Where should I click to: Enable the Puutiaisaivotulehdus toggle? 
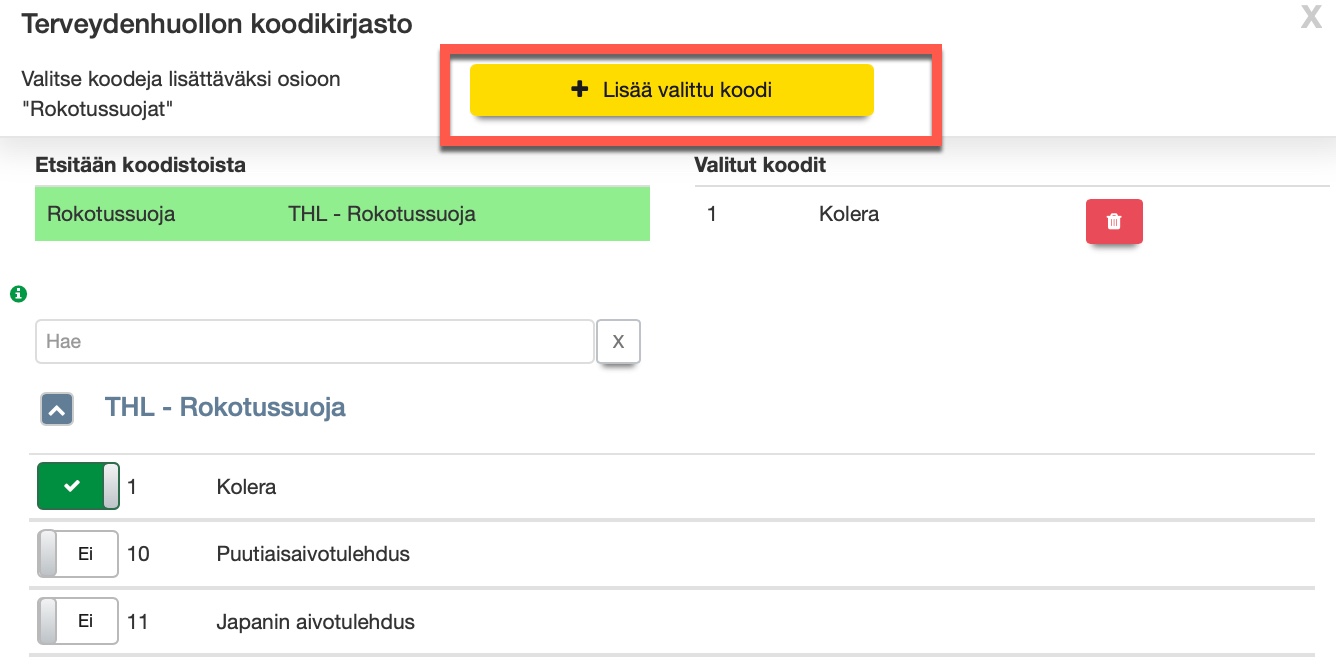pyautogui.click(x=78, y=554)
